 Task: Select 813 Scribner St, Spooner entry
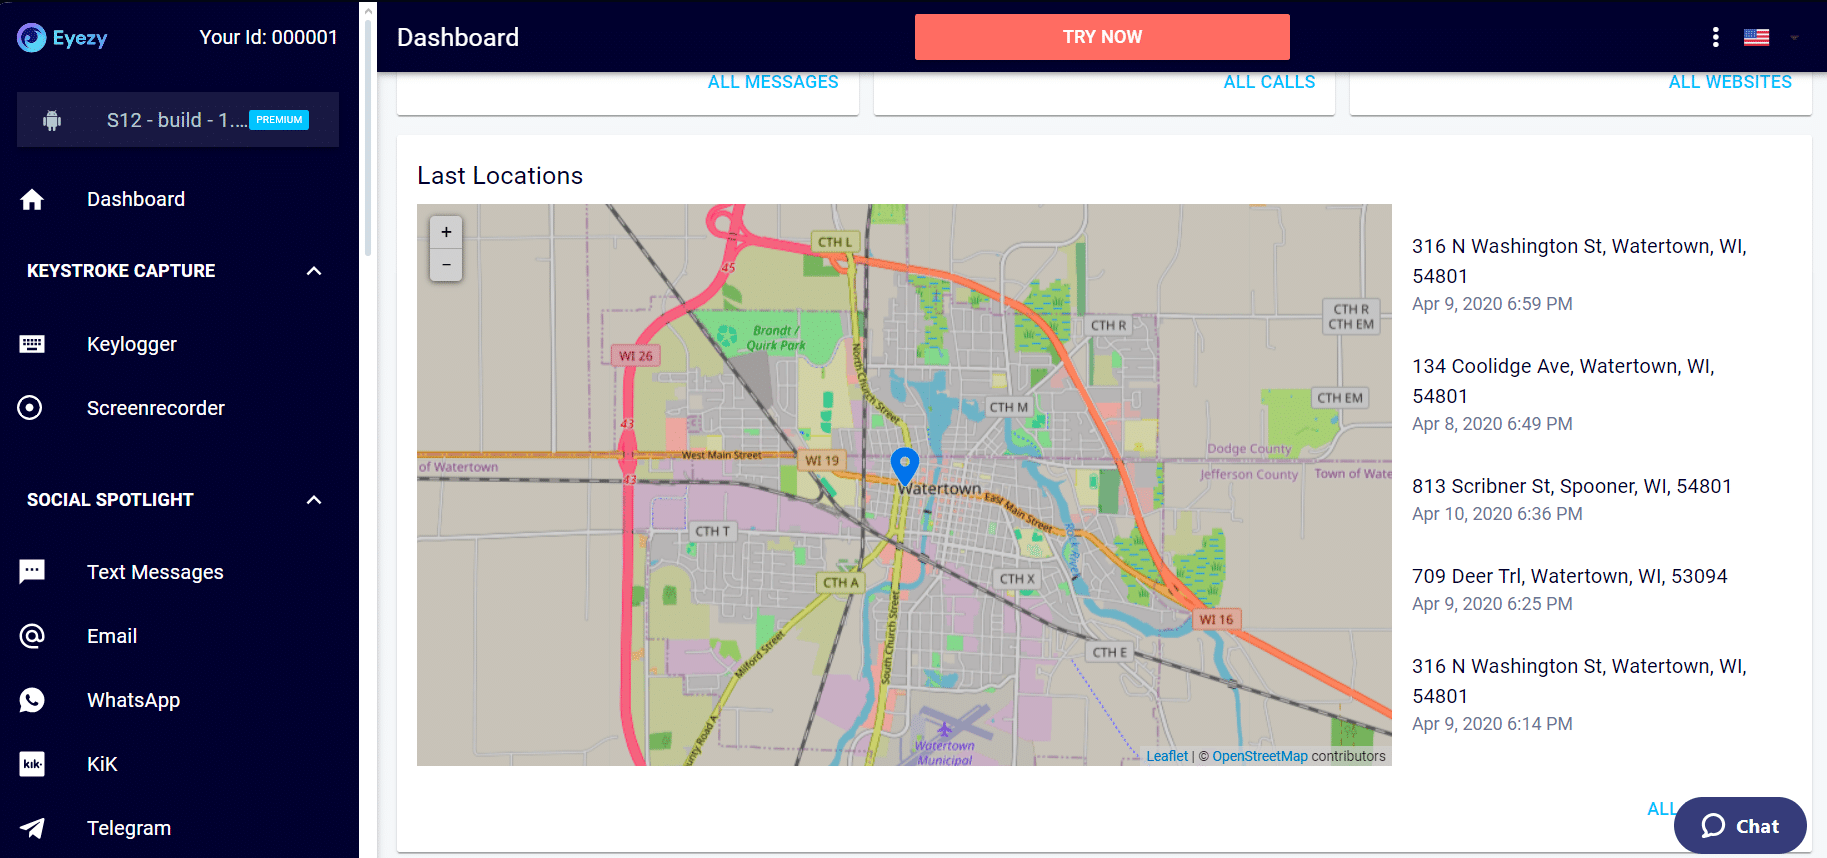1572,486
